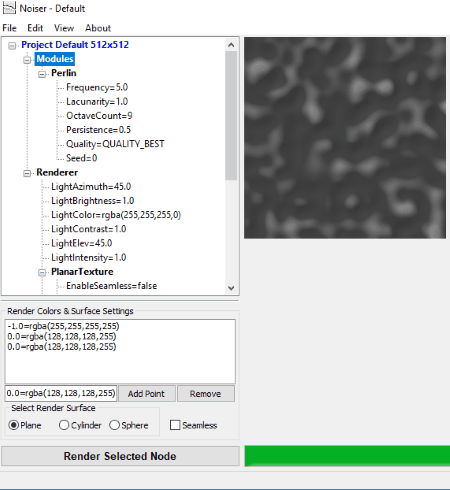
Task: Click the green render progress bar
Action: click(x=347, y=456)
